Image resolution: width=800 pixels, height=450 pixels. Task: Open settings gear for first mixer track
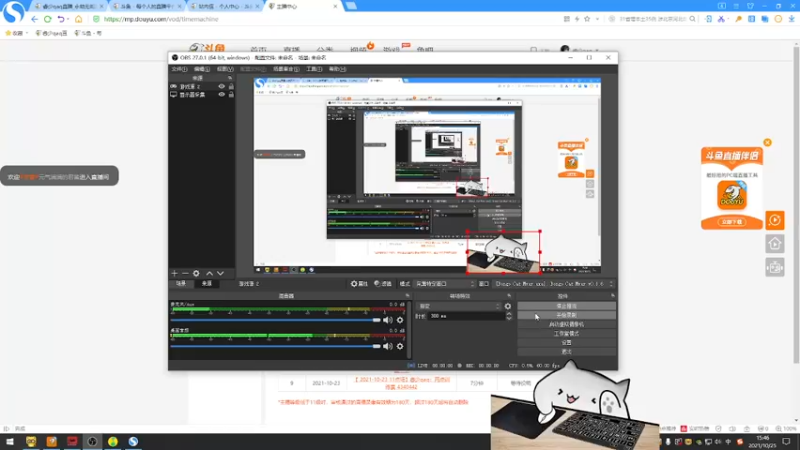click(400, 320)
